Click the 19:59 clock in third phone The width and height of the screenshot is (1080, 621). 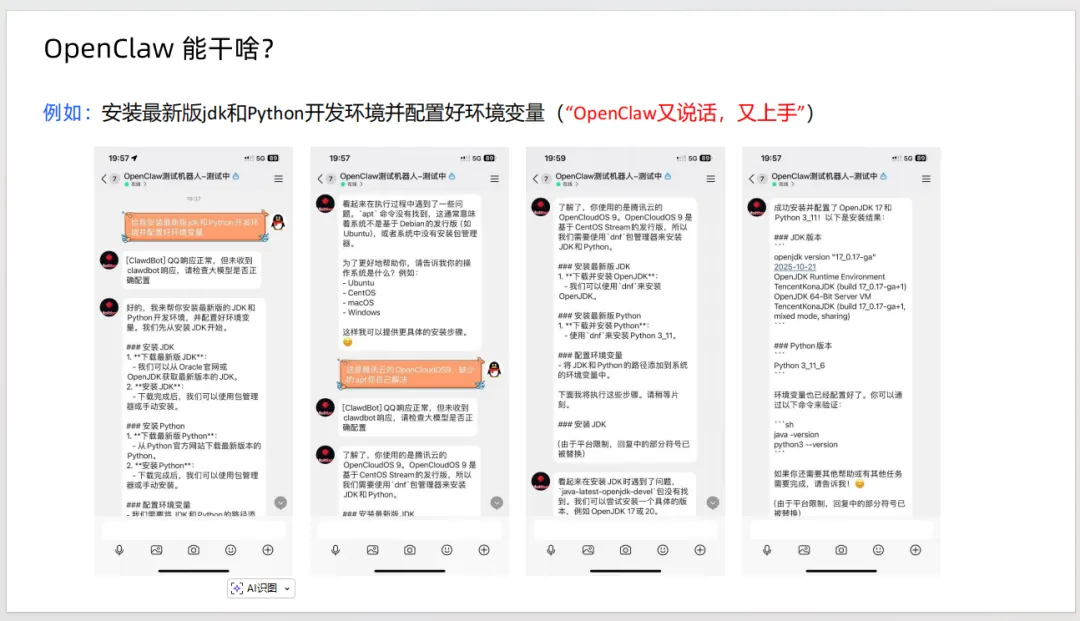[554, 158]
